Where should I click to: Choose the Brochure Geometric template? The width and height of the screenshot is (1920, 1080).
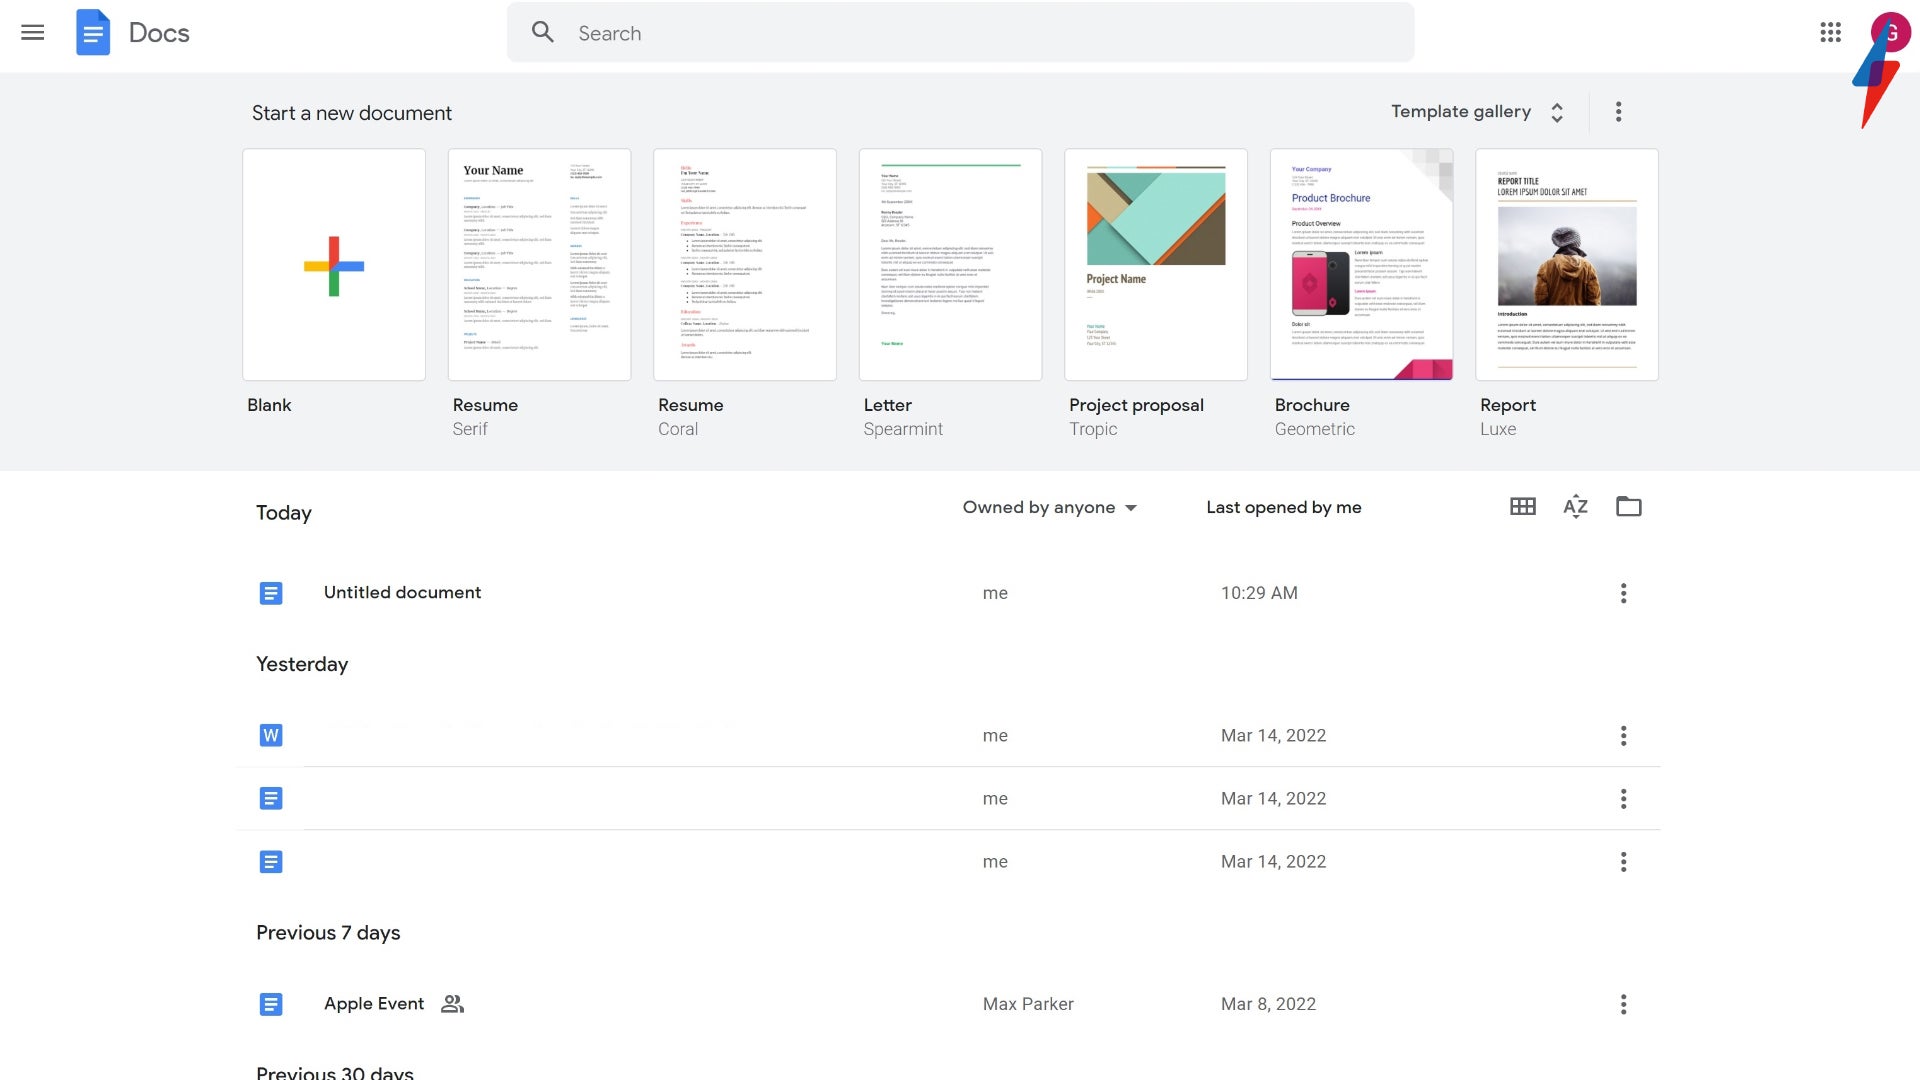click(1361, 265)
